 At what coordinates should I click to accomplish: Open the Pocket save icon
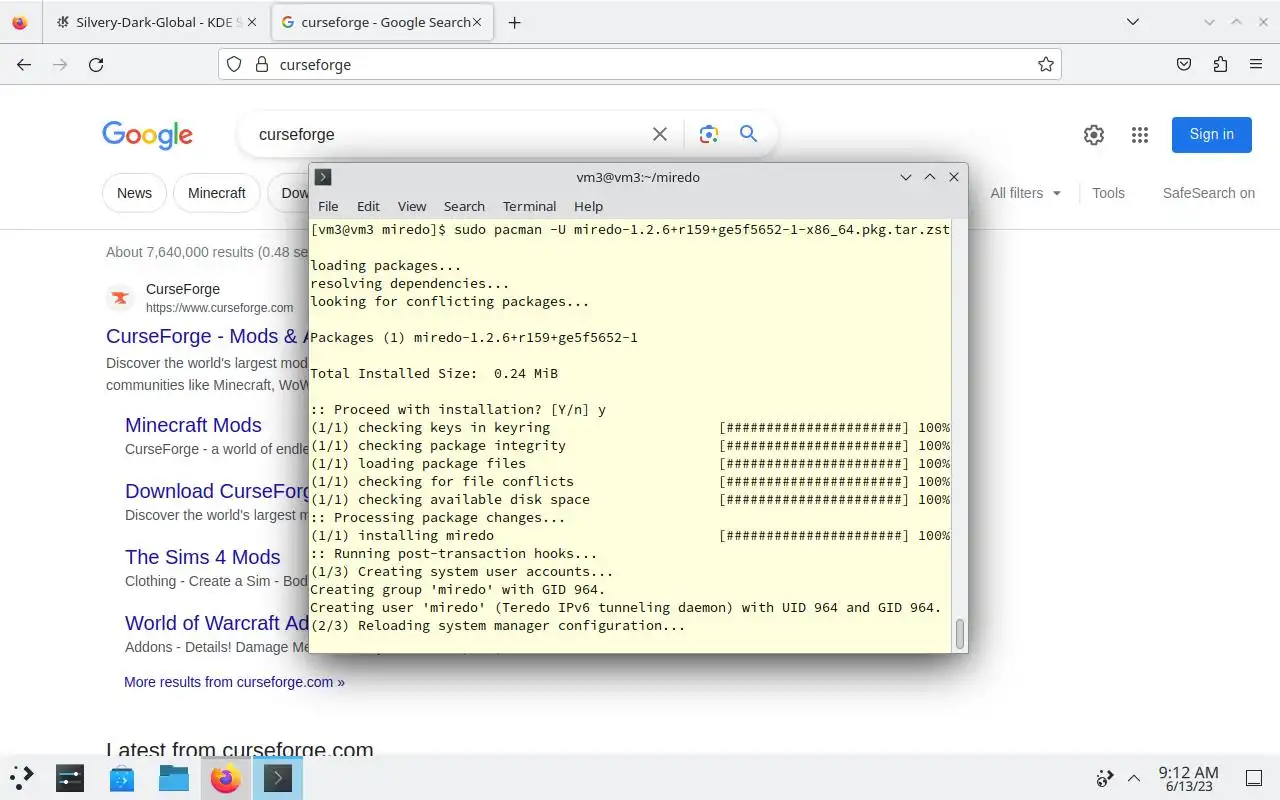(1184, 64)
